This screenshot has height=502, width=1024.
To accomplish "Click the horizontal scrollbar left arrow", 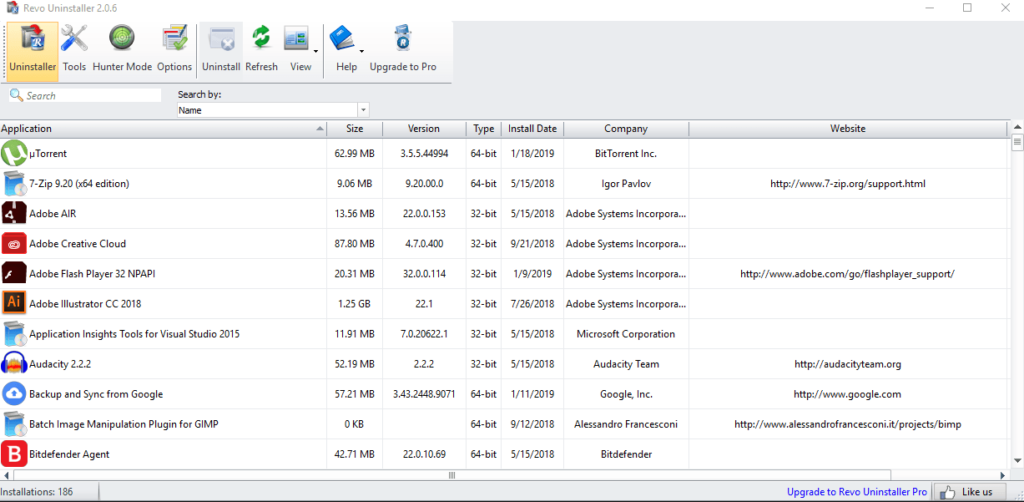I will pos(6,475).
